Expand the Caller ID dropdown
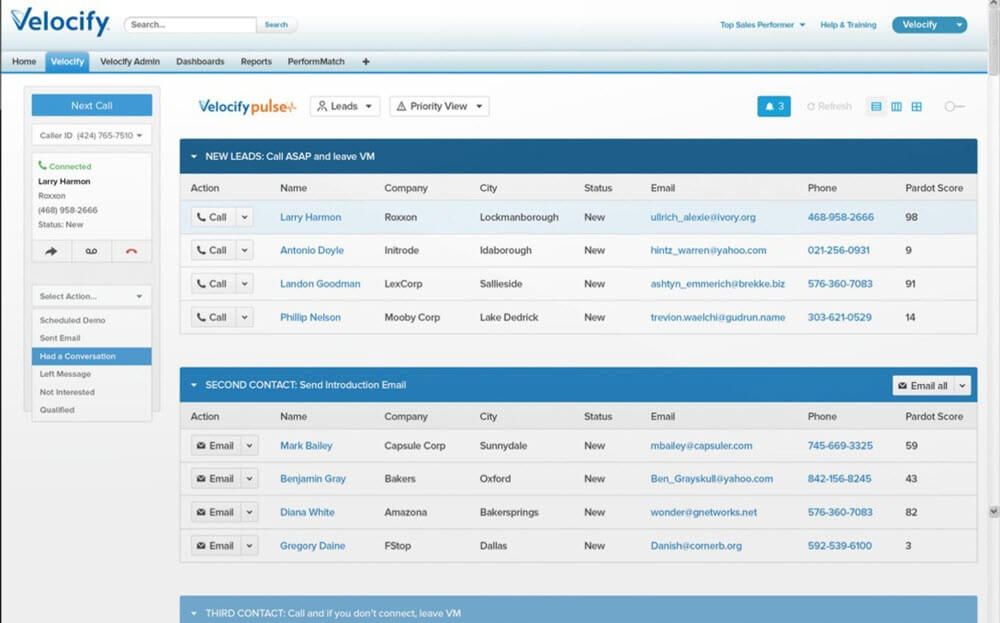 (91, 136)
